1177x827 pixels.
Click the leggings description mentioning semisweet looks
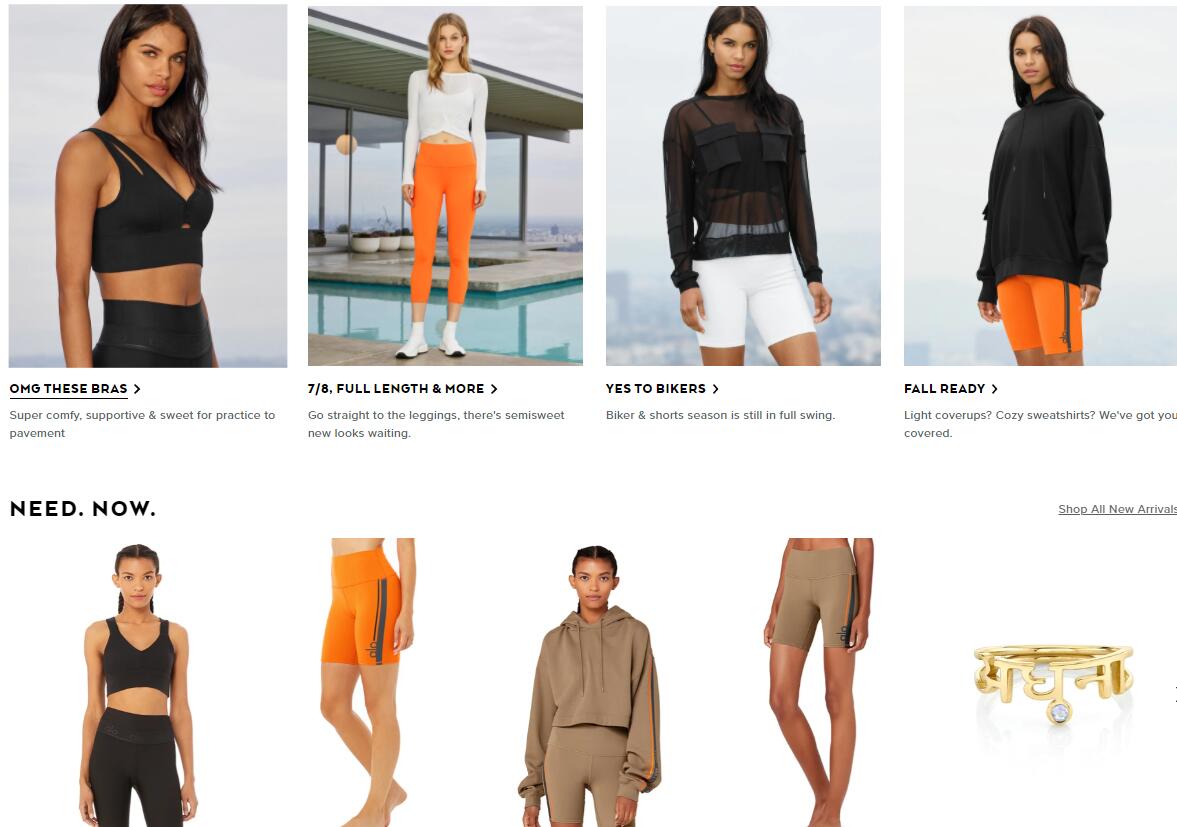(x=436, y=424)
